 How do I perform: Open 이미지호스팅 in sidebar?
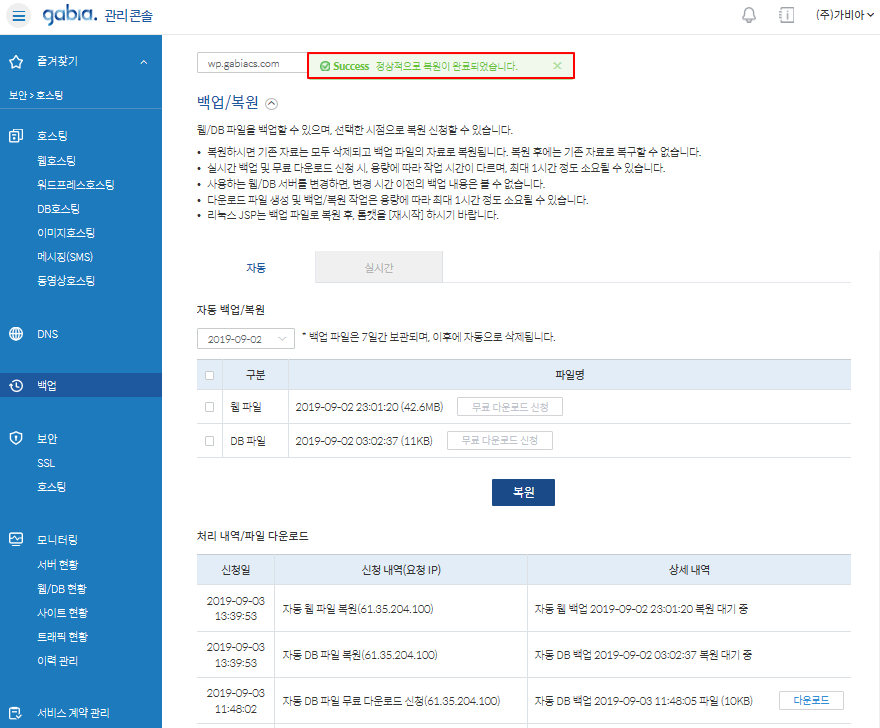66,233
